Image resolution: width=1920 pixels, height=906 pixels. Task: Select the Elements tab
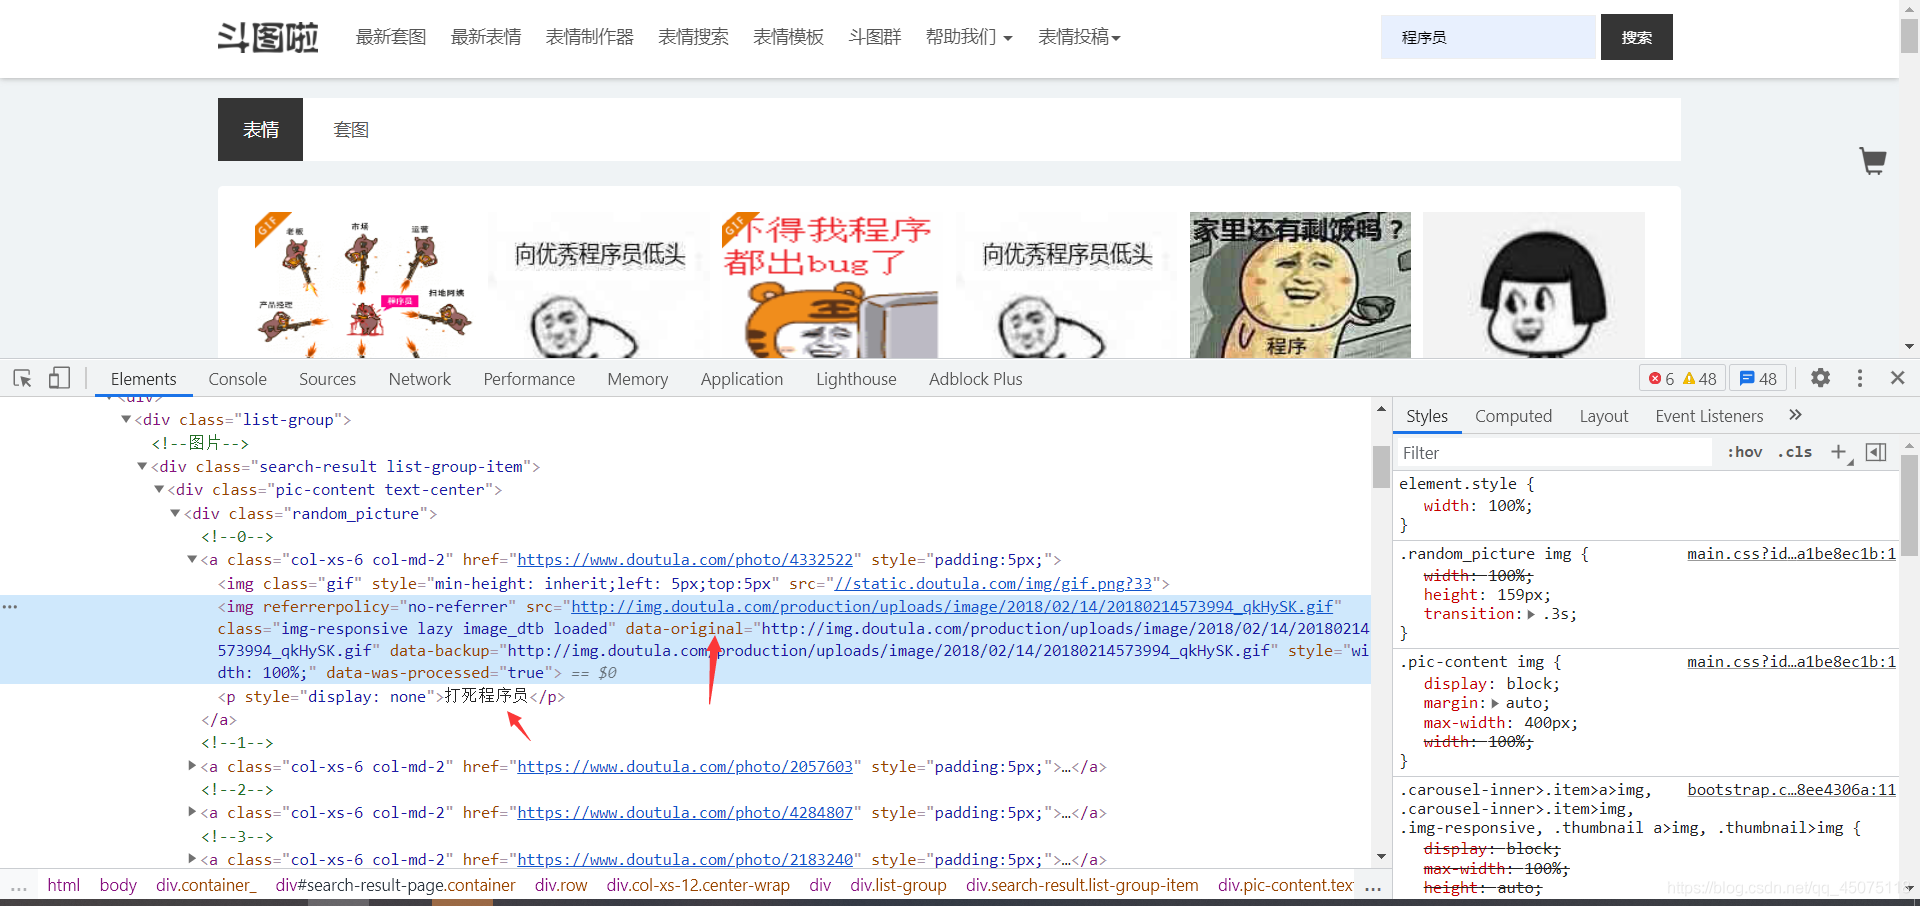click(x=144, y=379)
